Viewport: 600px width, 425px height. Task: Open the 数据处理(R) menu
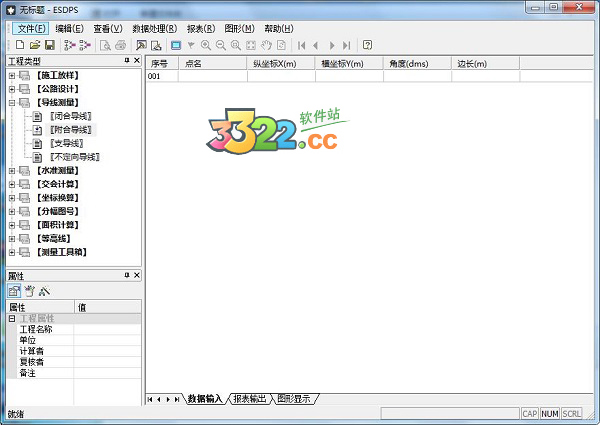[x=155, y=29]
